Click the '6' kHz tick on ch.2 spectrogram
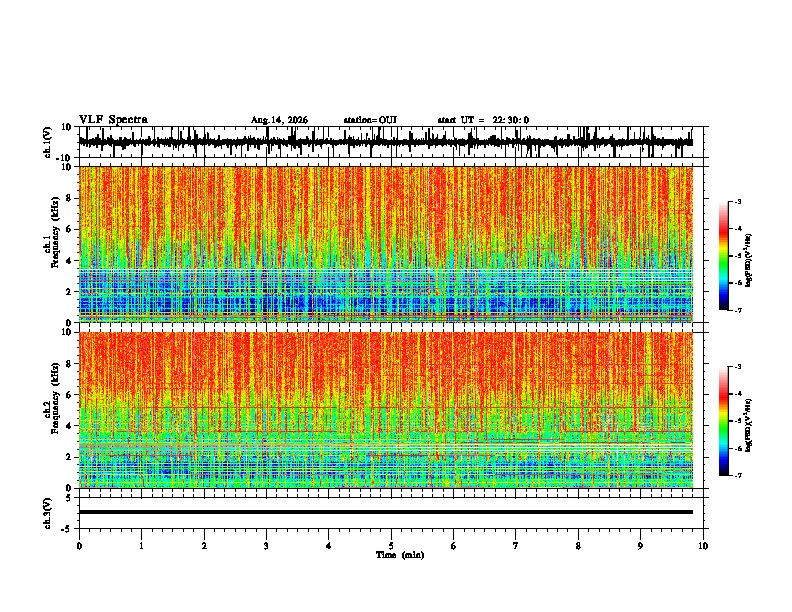This screenshot has width=792, height=612. coord(69,395)
